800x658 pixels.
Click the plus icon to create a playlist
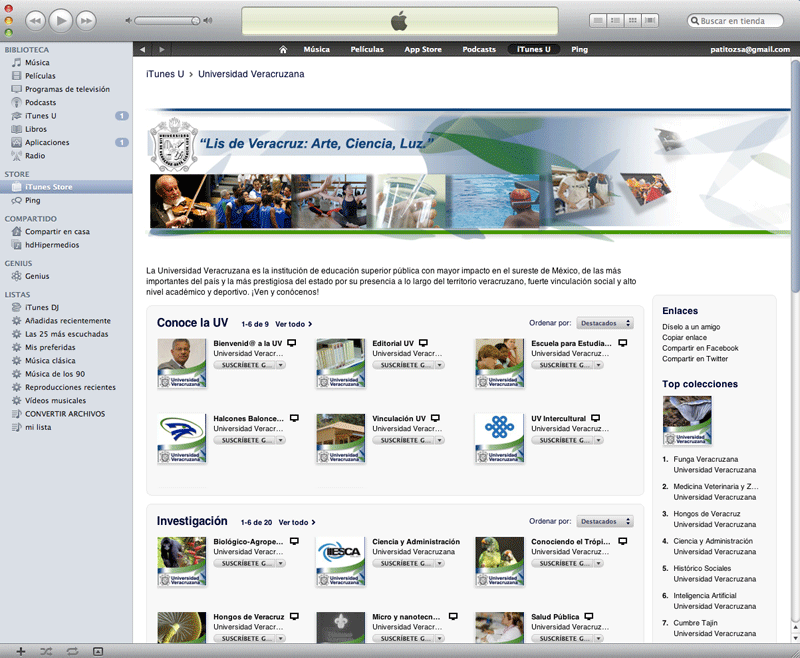tap(20, 651)
